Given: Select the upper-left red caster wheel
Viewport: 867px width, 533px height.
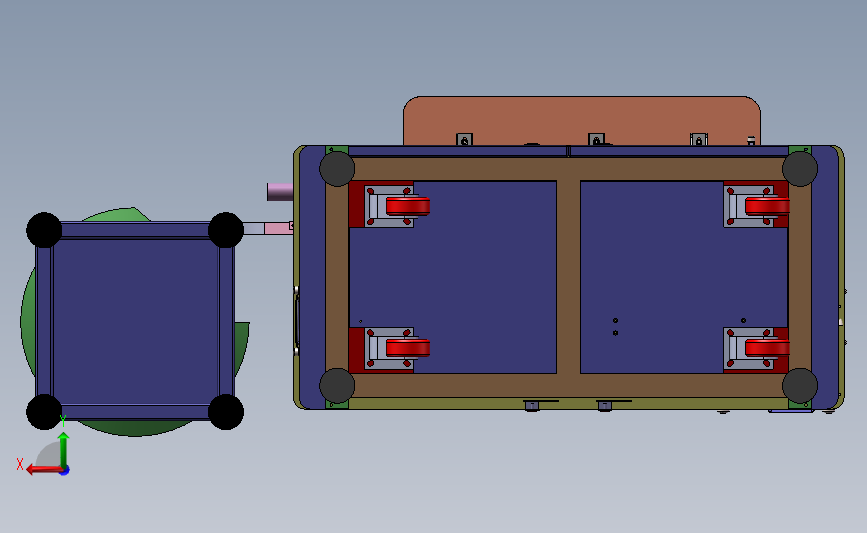Looking at the screenshot, I should pyautogui.click(x=408, y=206).
